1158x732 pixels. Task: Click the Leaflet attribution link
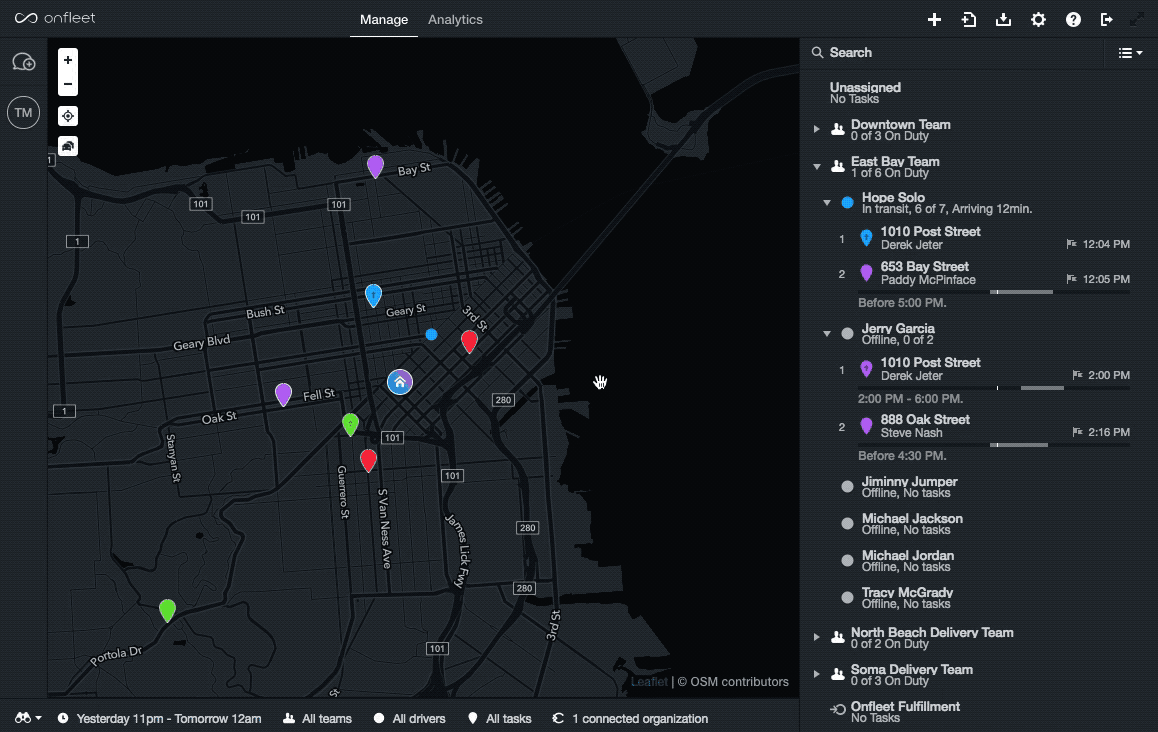[x=649, y=682]
